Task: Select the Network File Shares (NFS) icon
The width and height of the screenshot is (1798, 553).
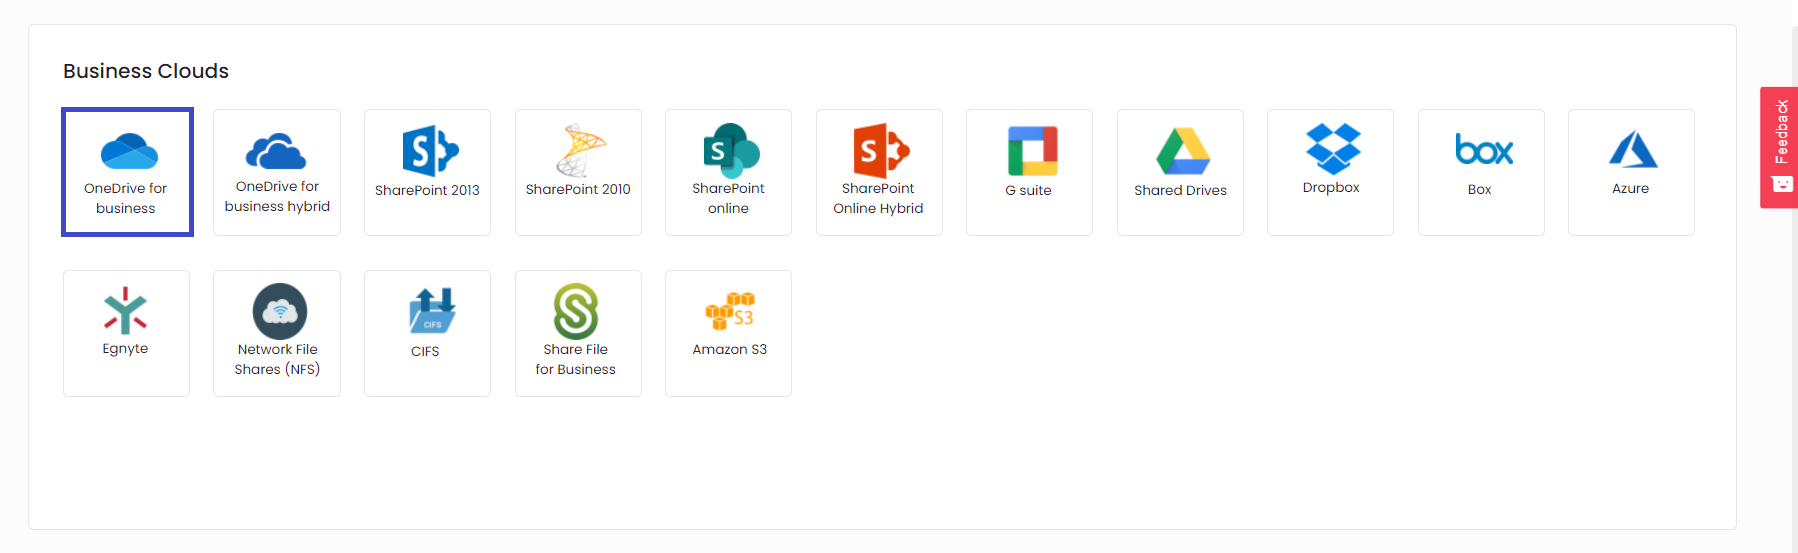Action: point(280,311)
